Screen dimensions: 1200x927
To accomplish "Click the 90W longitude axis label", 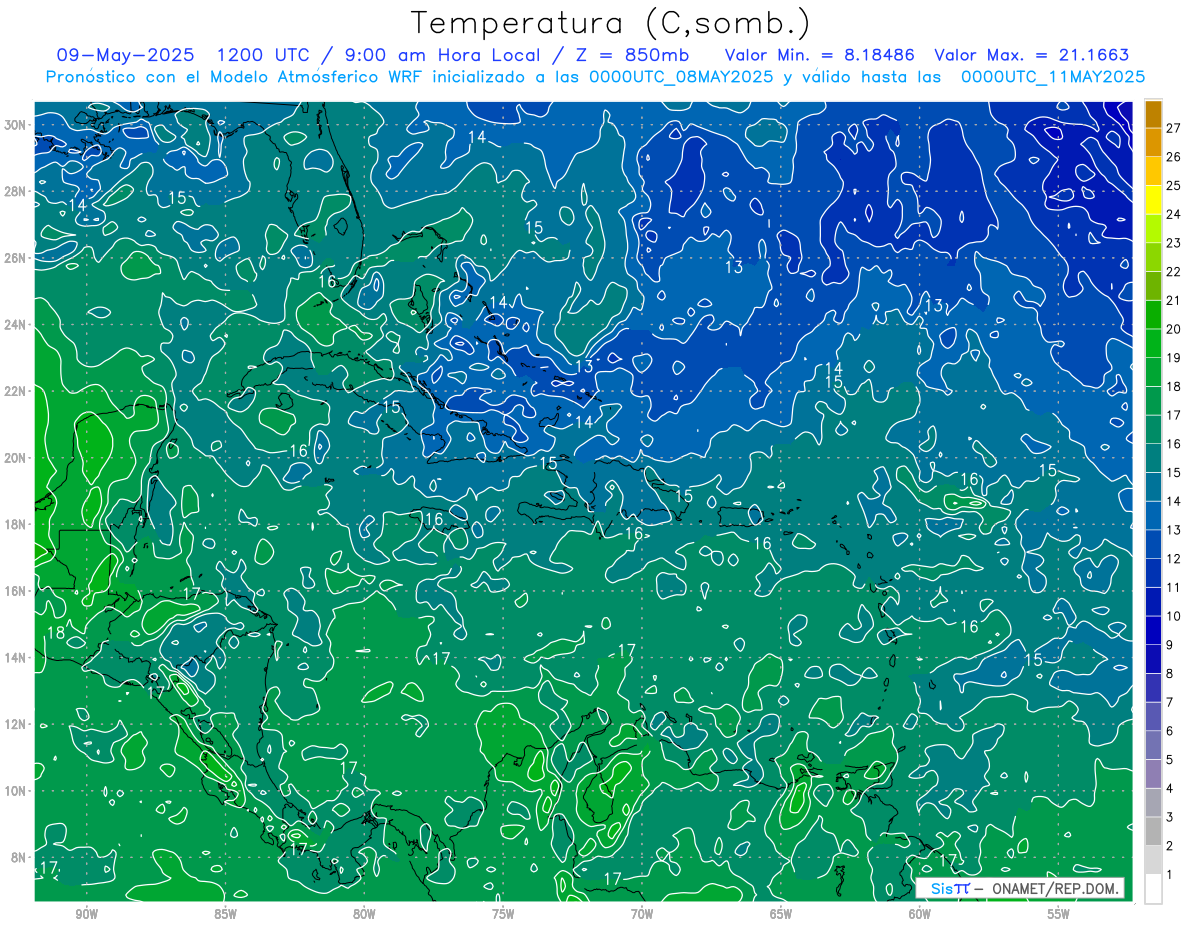I will (86, 914).
